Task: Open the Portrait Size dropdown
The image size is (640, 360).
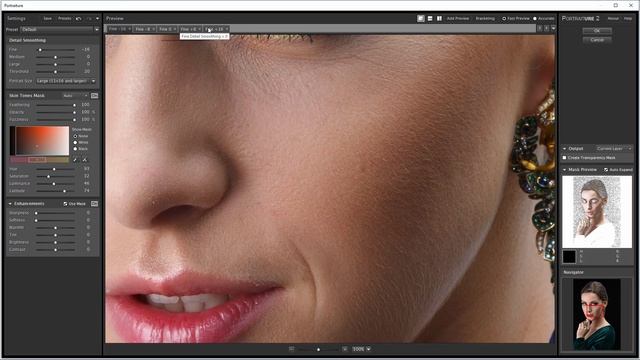Action: tap(65, 81)
